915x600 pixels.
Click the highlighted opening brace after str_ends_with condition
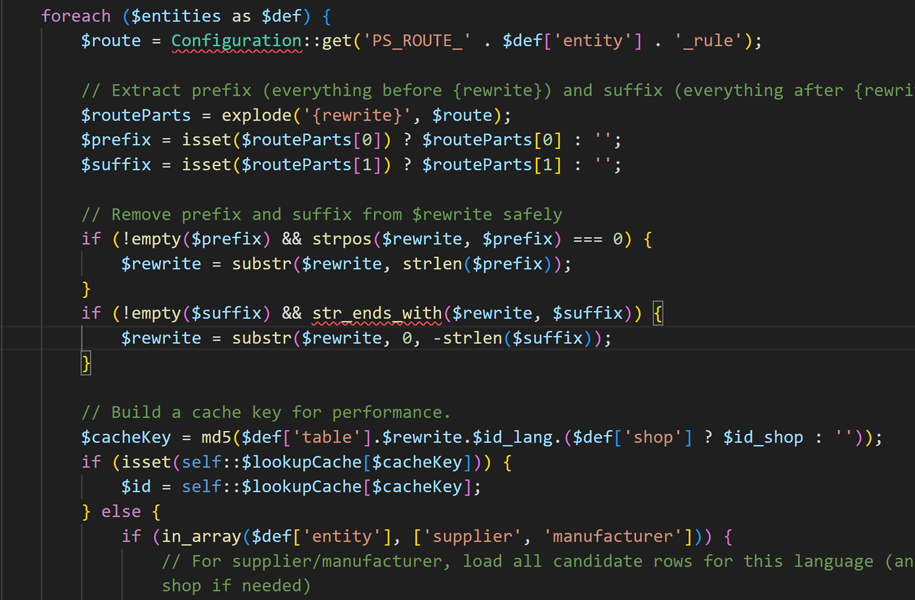pyautogui.click(x=658, y=313)
